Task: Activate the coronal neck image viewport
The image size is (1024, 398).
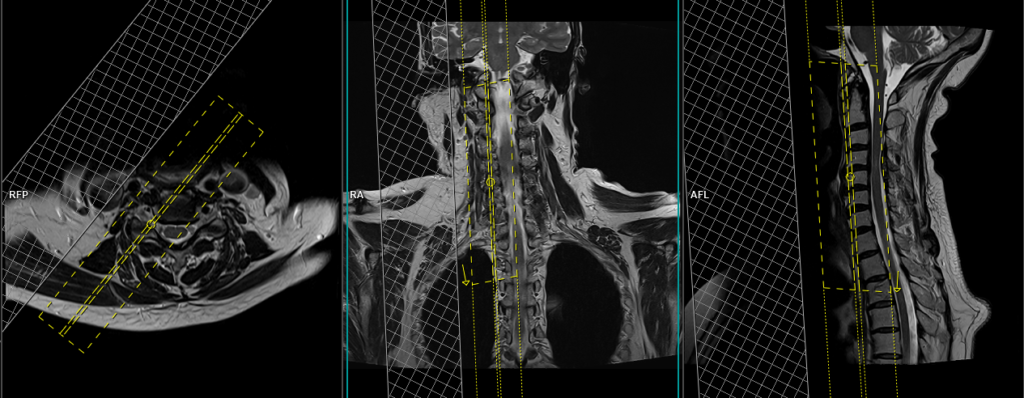Action: (x=513, y=199)
